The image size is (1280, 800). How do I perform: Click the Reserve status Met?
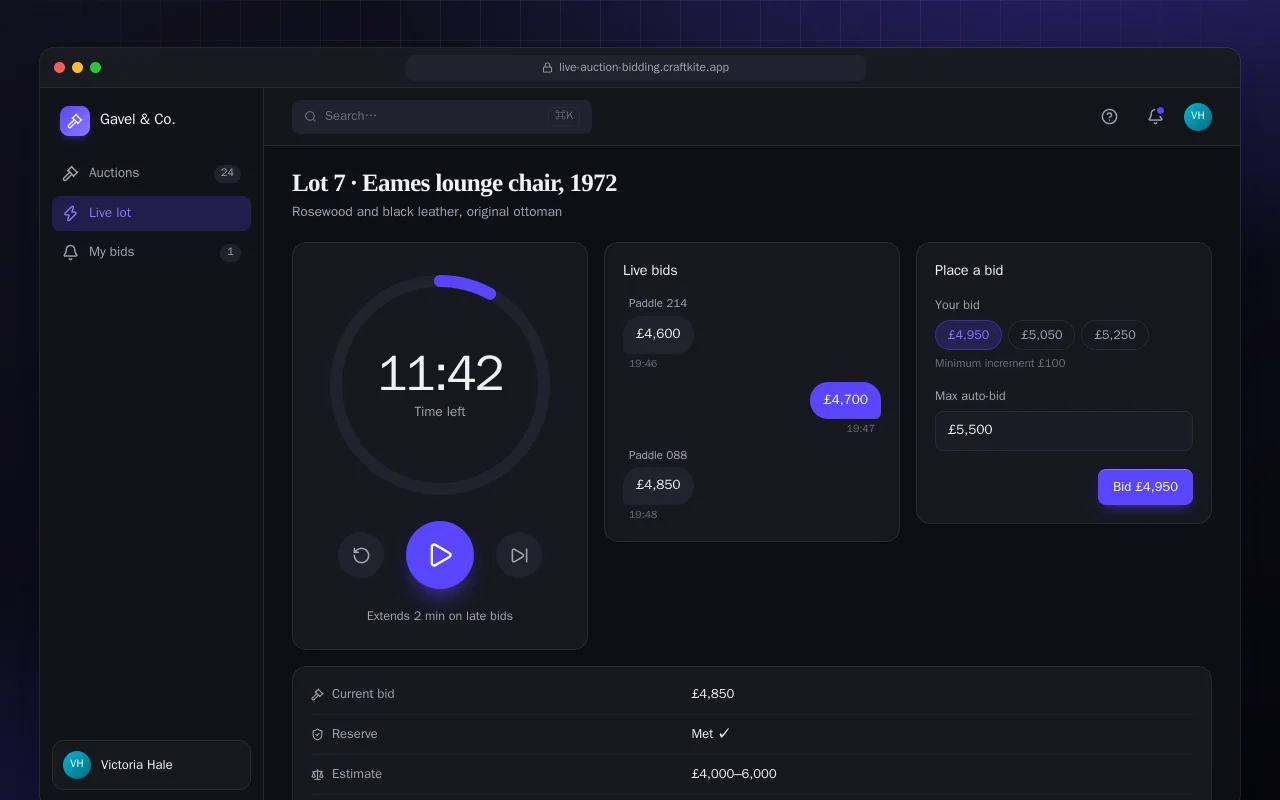(711, 734)
